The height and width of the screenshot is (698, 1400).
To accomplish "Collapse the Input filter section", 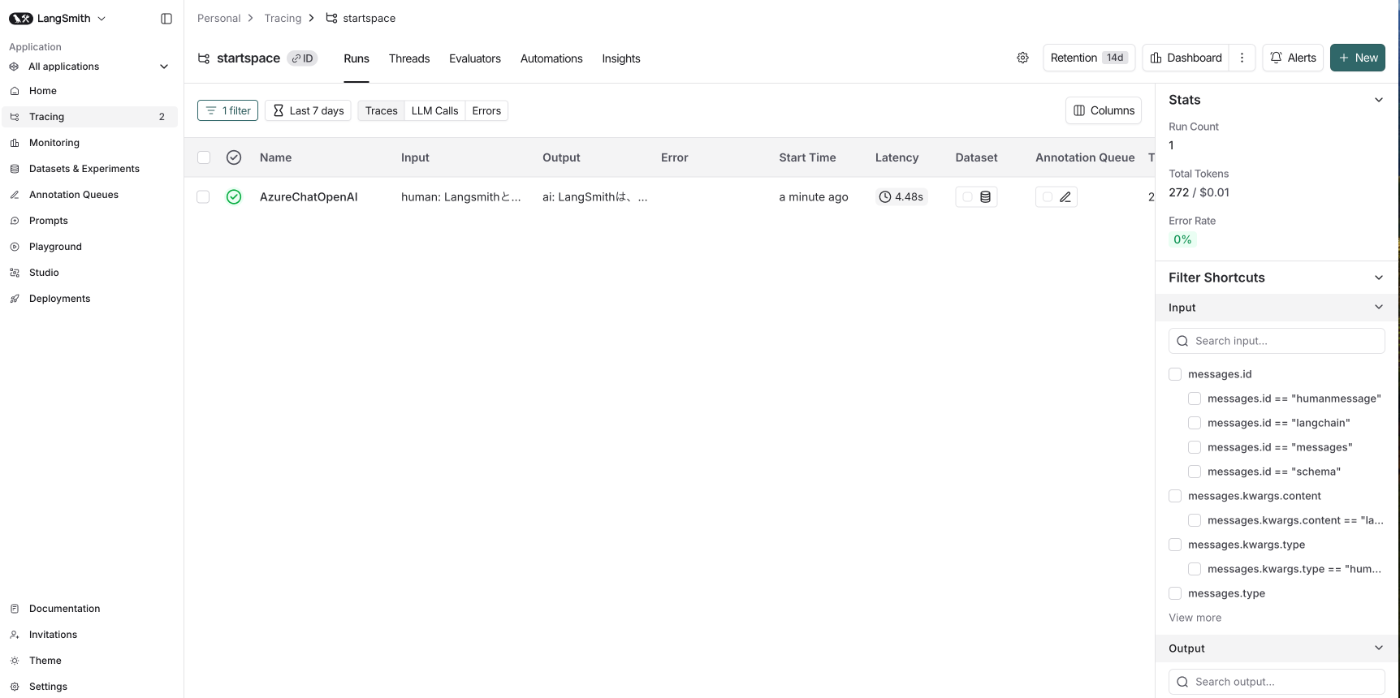I will click(x=1378, y=307).
